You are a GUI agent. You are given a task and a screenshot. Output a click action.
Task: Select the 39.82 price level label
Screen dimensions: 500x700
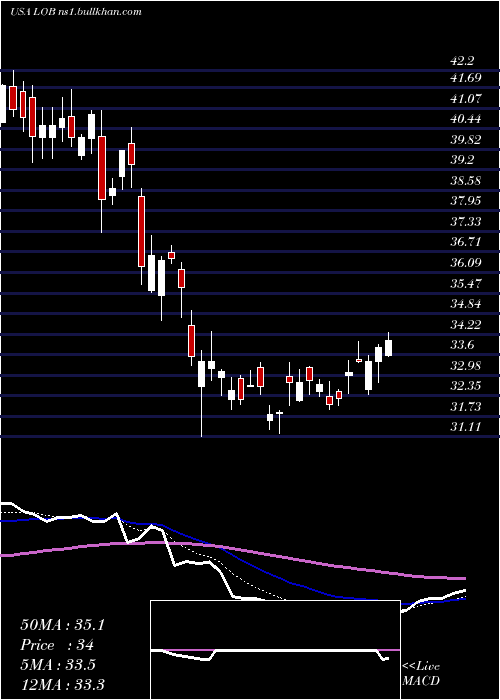click(x=466, y=140)
